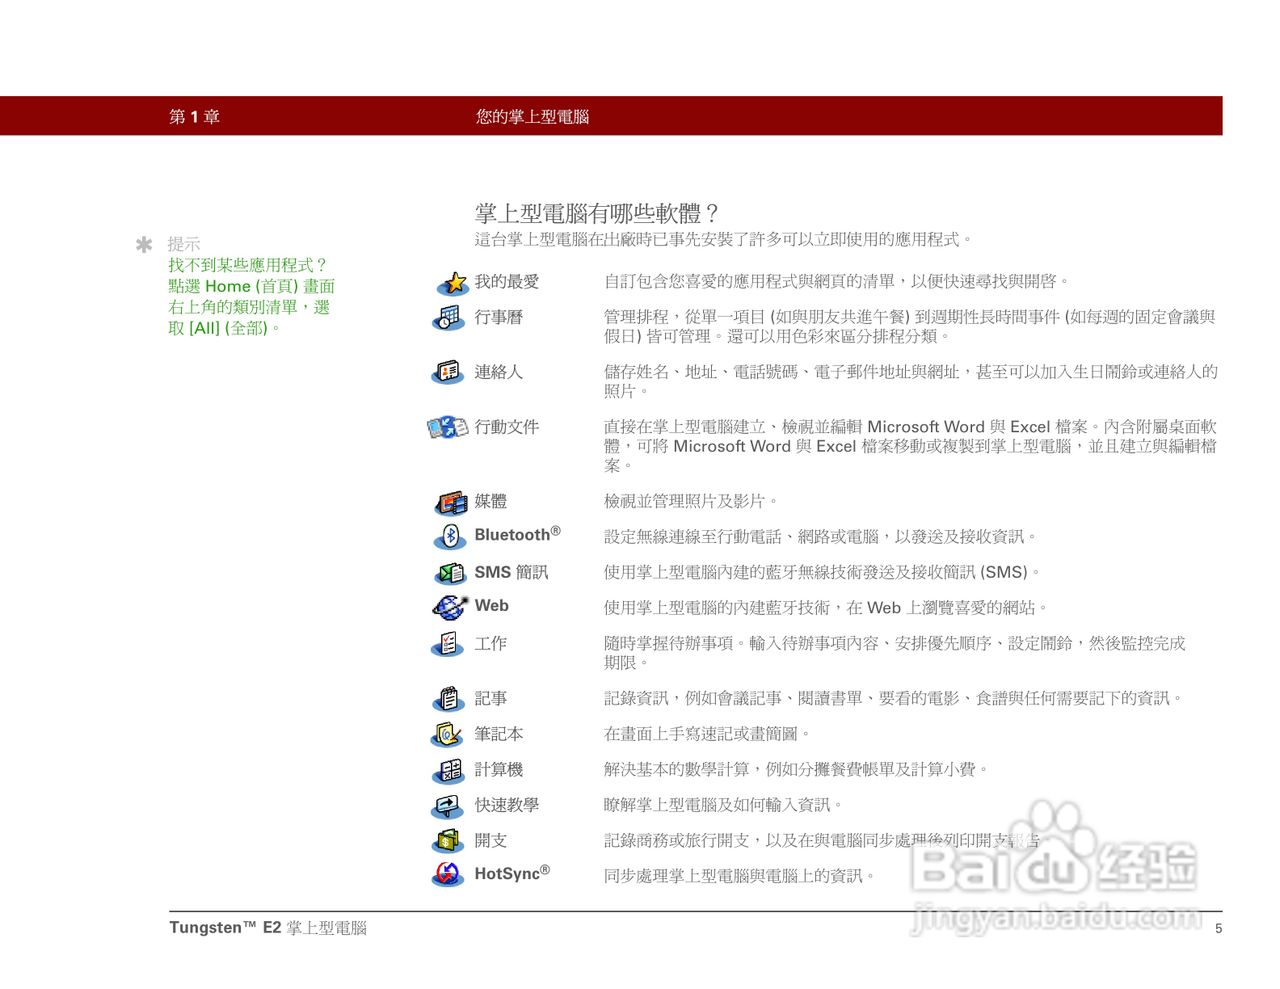This screenshot has width=1280, height=989.
Task: Click the 行事曆 calendar icon
Action: pyautogui.click(x=448, y=318)
